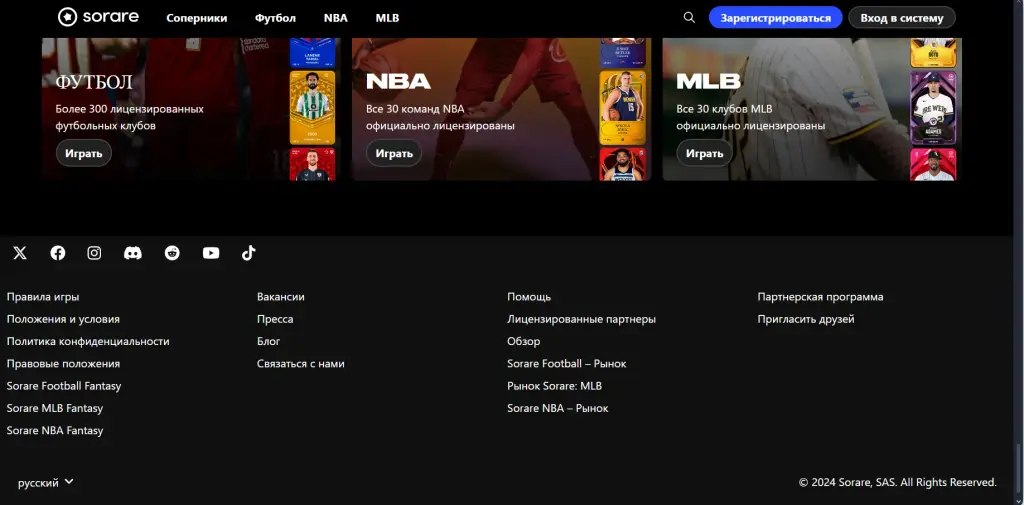The height and width of the screenshot is (505, 1024).
Task: Open the Обзор link
Action: pos(524,341)
